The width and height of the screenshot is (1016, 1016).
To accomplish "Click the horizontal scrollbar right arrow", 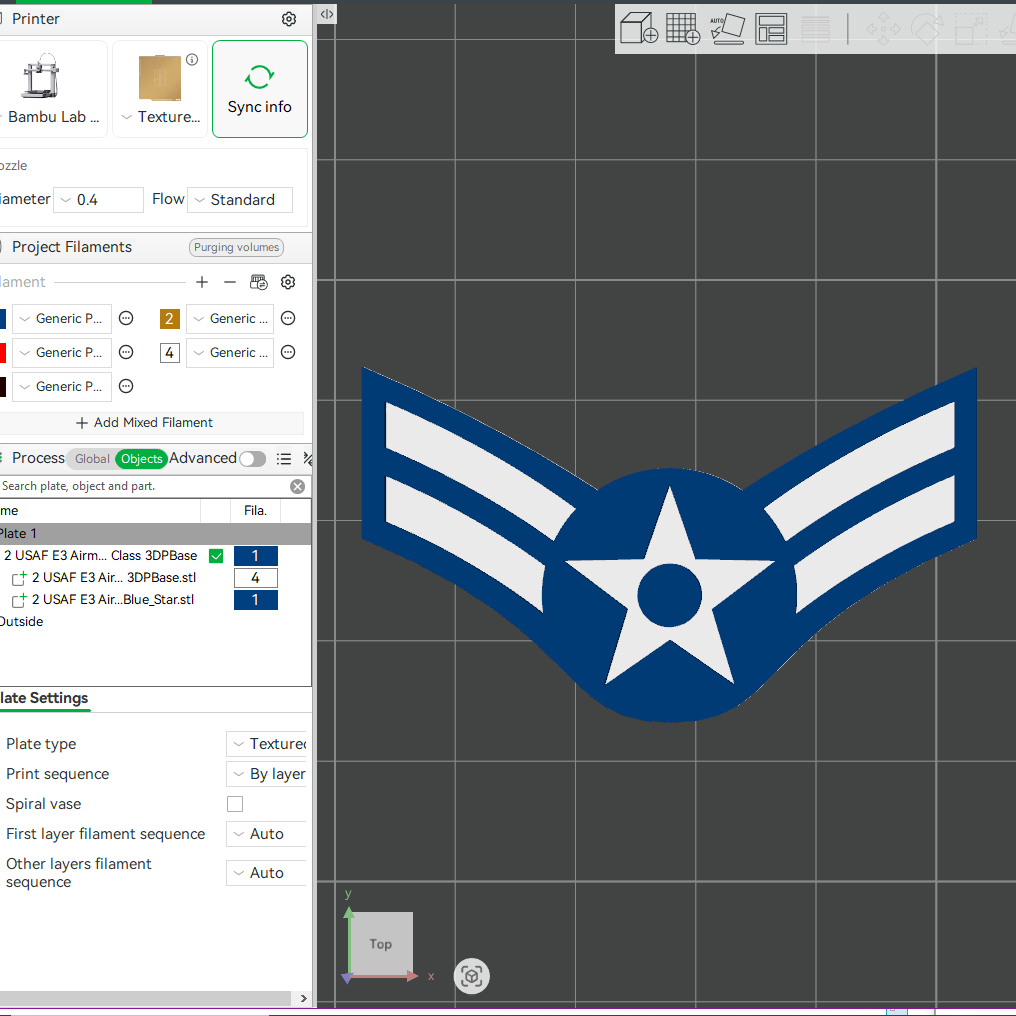I will (x=303, y=999).
